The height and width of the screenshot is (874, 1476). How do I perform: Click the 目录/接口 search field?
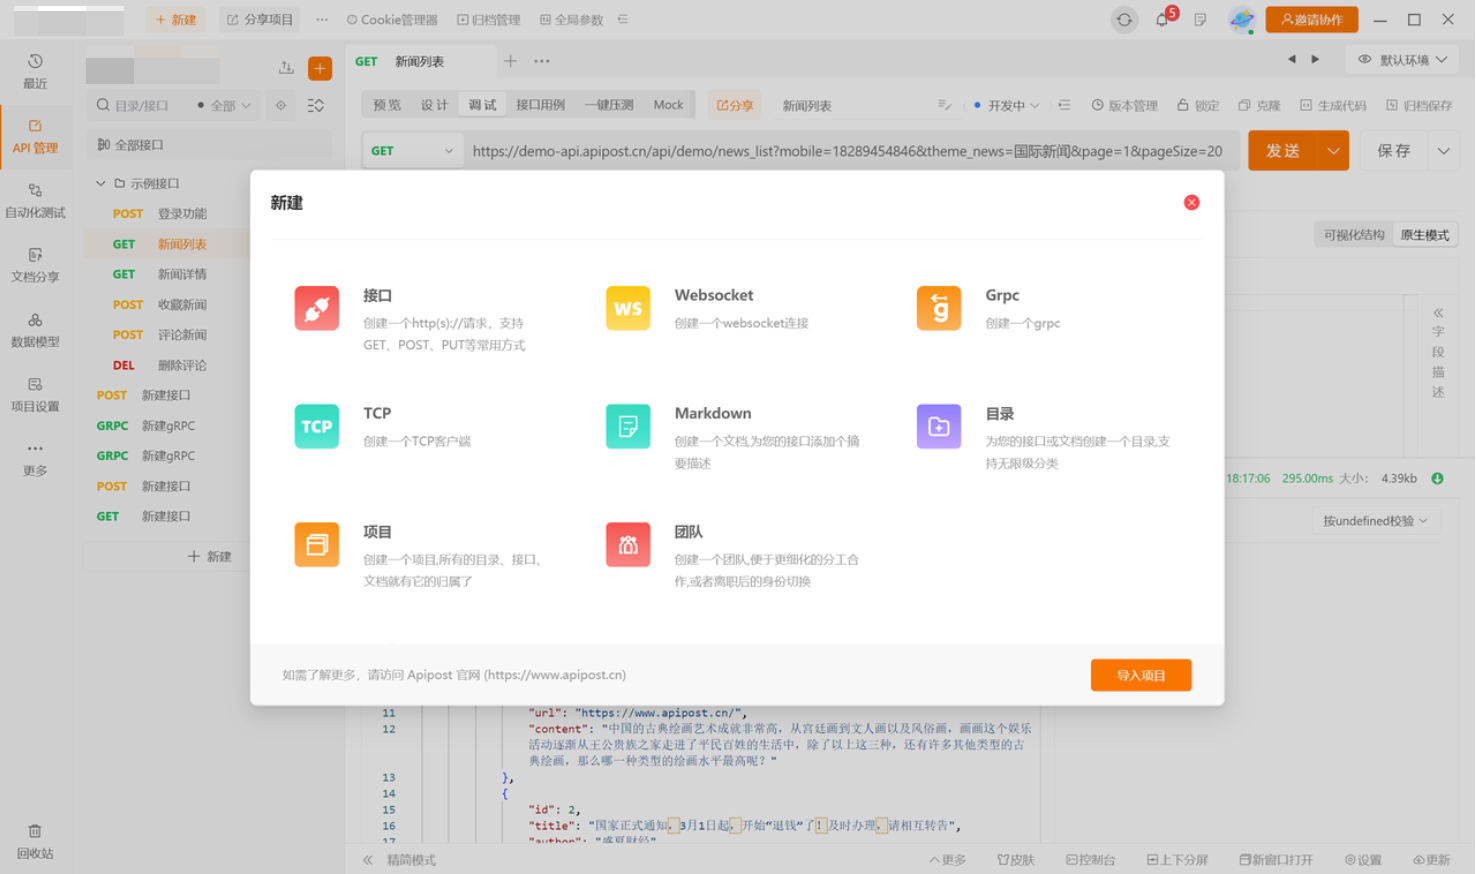[141, 105]
